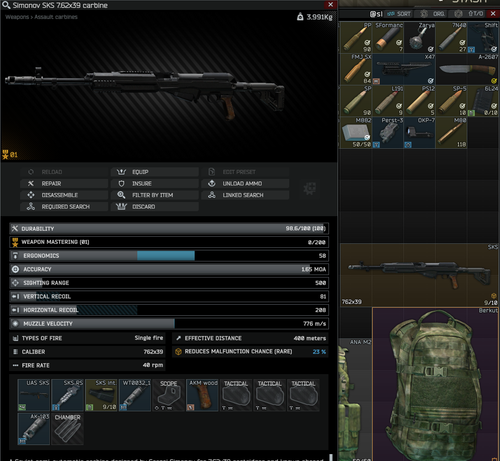
Task: Select the OKP-7 sight in stash
Action: pos(420,133)
